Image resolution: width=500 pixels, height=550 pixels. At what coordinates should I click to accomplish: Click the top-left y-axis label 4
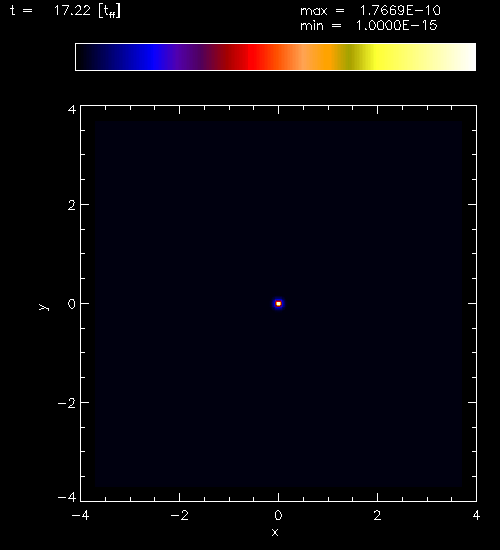click(72, 110)
